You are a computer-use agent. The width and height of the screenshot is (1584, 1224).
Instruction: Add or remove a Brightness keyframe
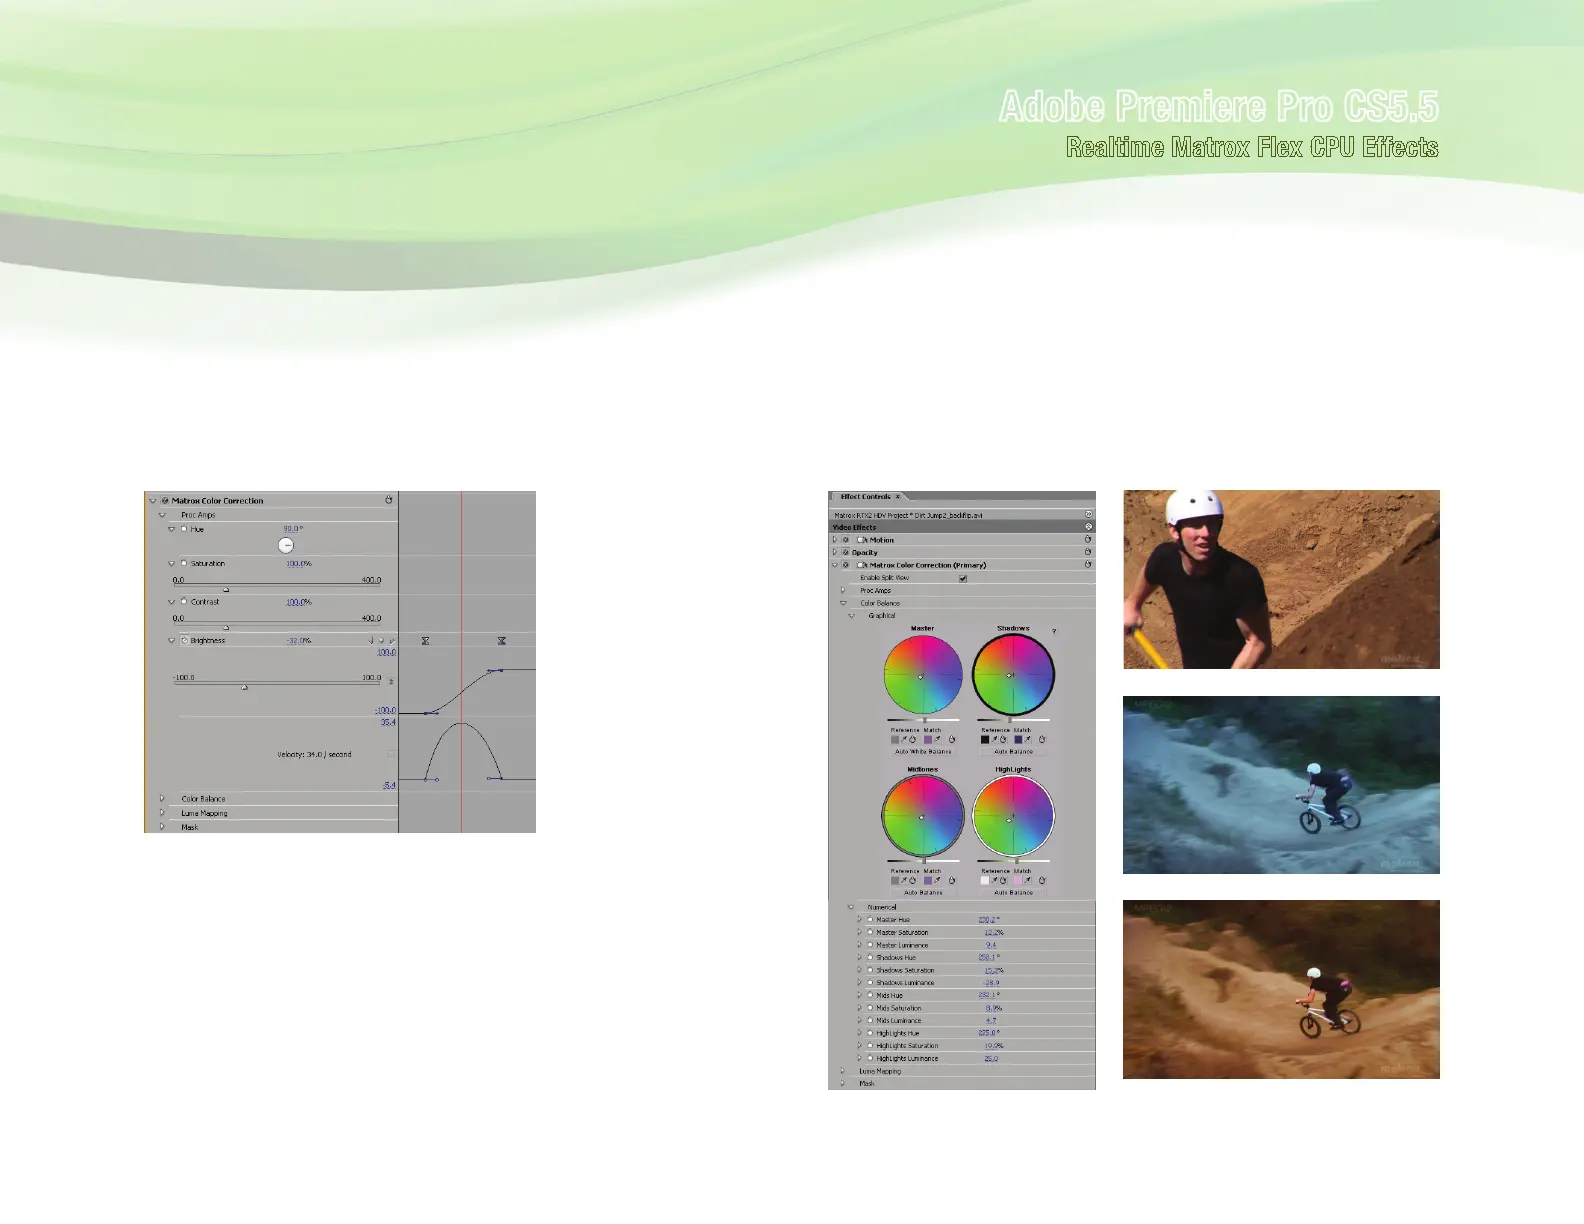coord(381,640)
